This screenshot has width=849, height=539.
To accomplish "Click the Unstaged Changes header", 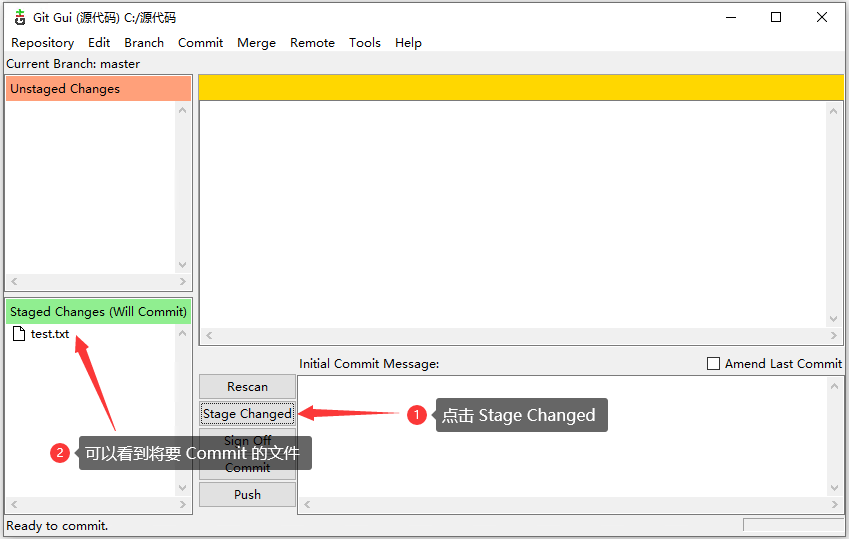I will (x=99, y=88).
